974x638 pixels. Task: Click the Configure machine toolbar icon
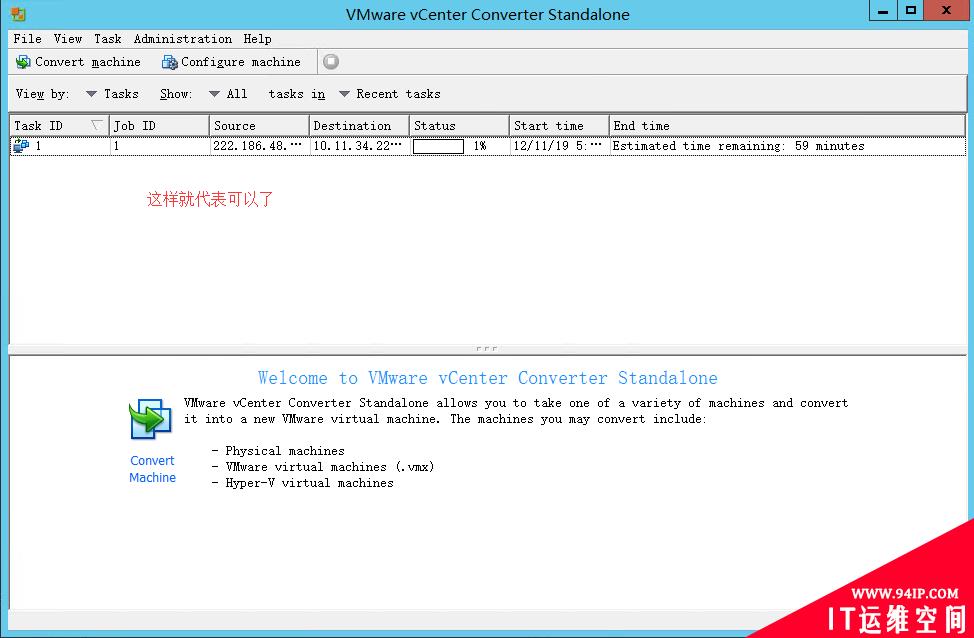pyautogui.click(x=170, y=62)
